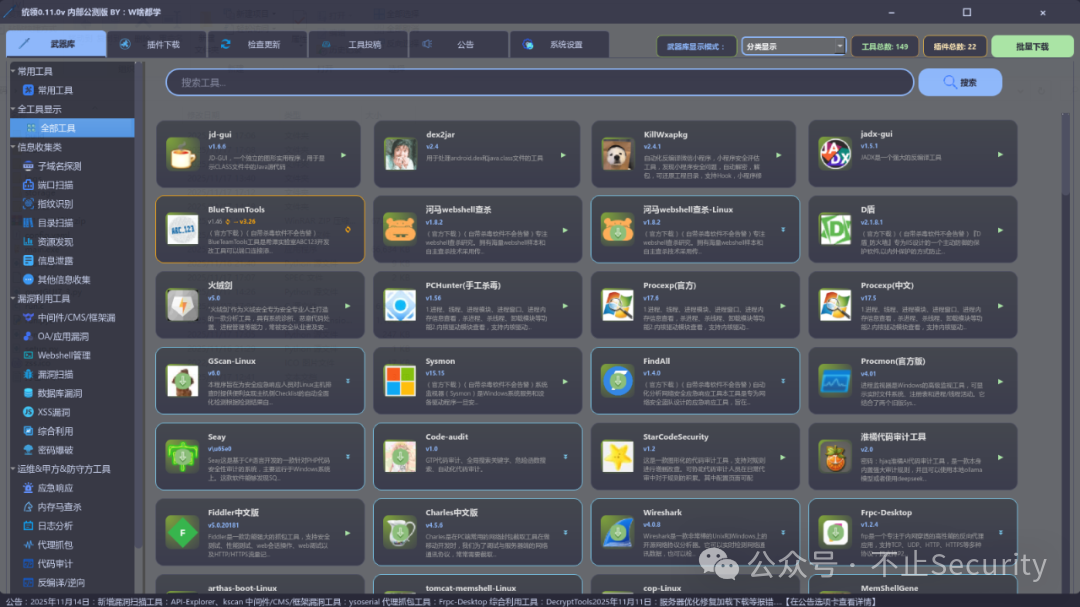1080x607 pixels.
Task: Click the Code-audit icon
Action: coord(400,457)
